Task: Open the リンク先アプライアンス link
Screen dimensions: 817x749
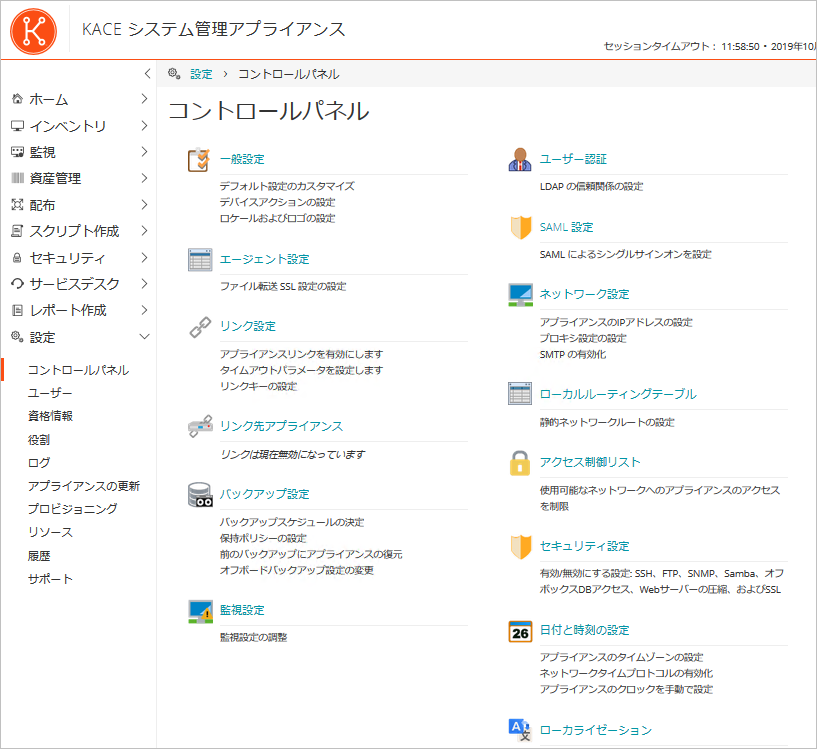Action: point(281,426)
